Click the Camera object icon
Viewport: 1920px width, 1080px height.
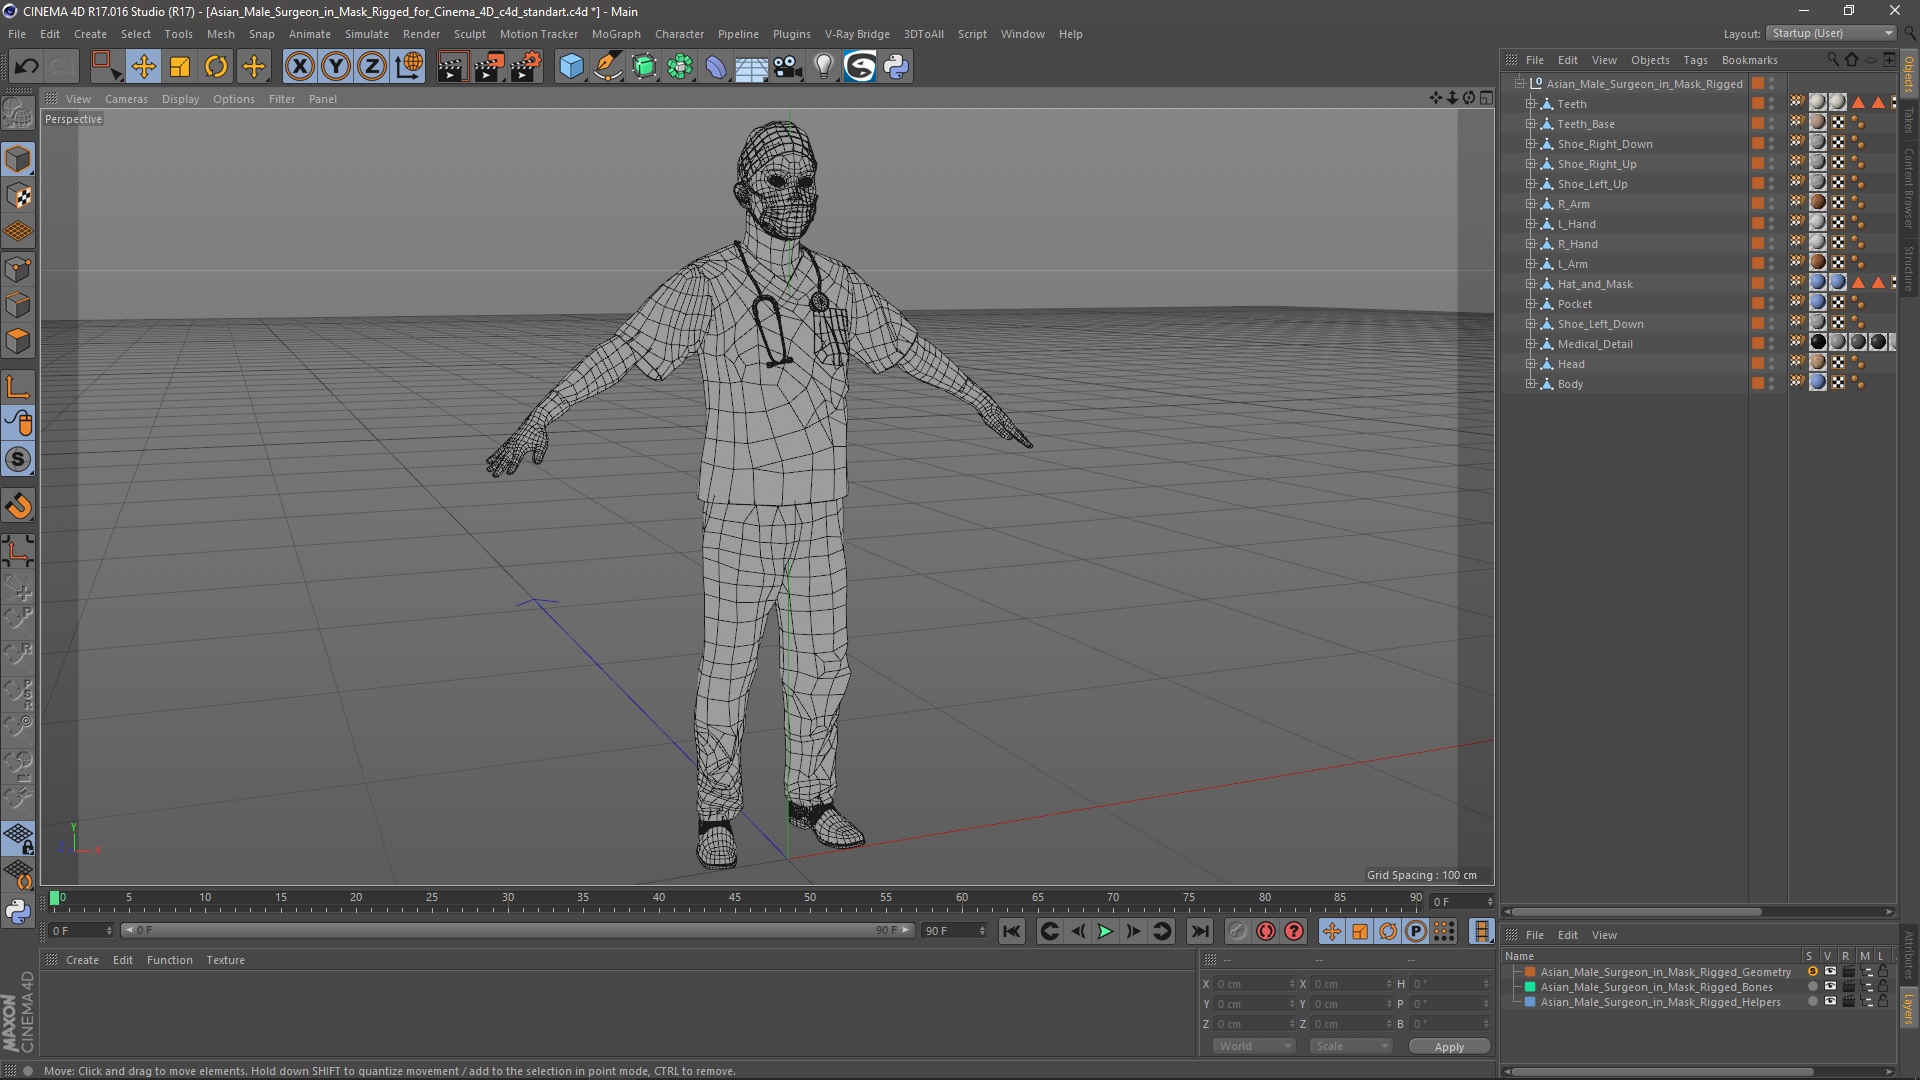tap(788, 67)
